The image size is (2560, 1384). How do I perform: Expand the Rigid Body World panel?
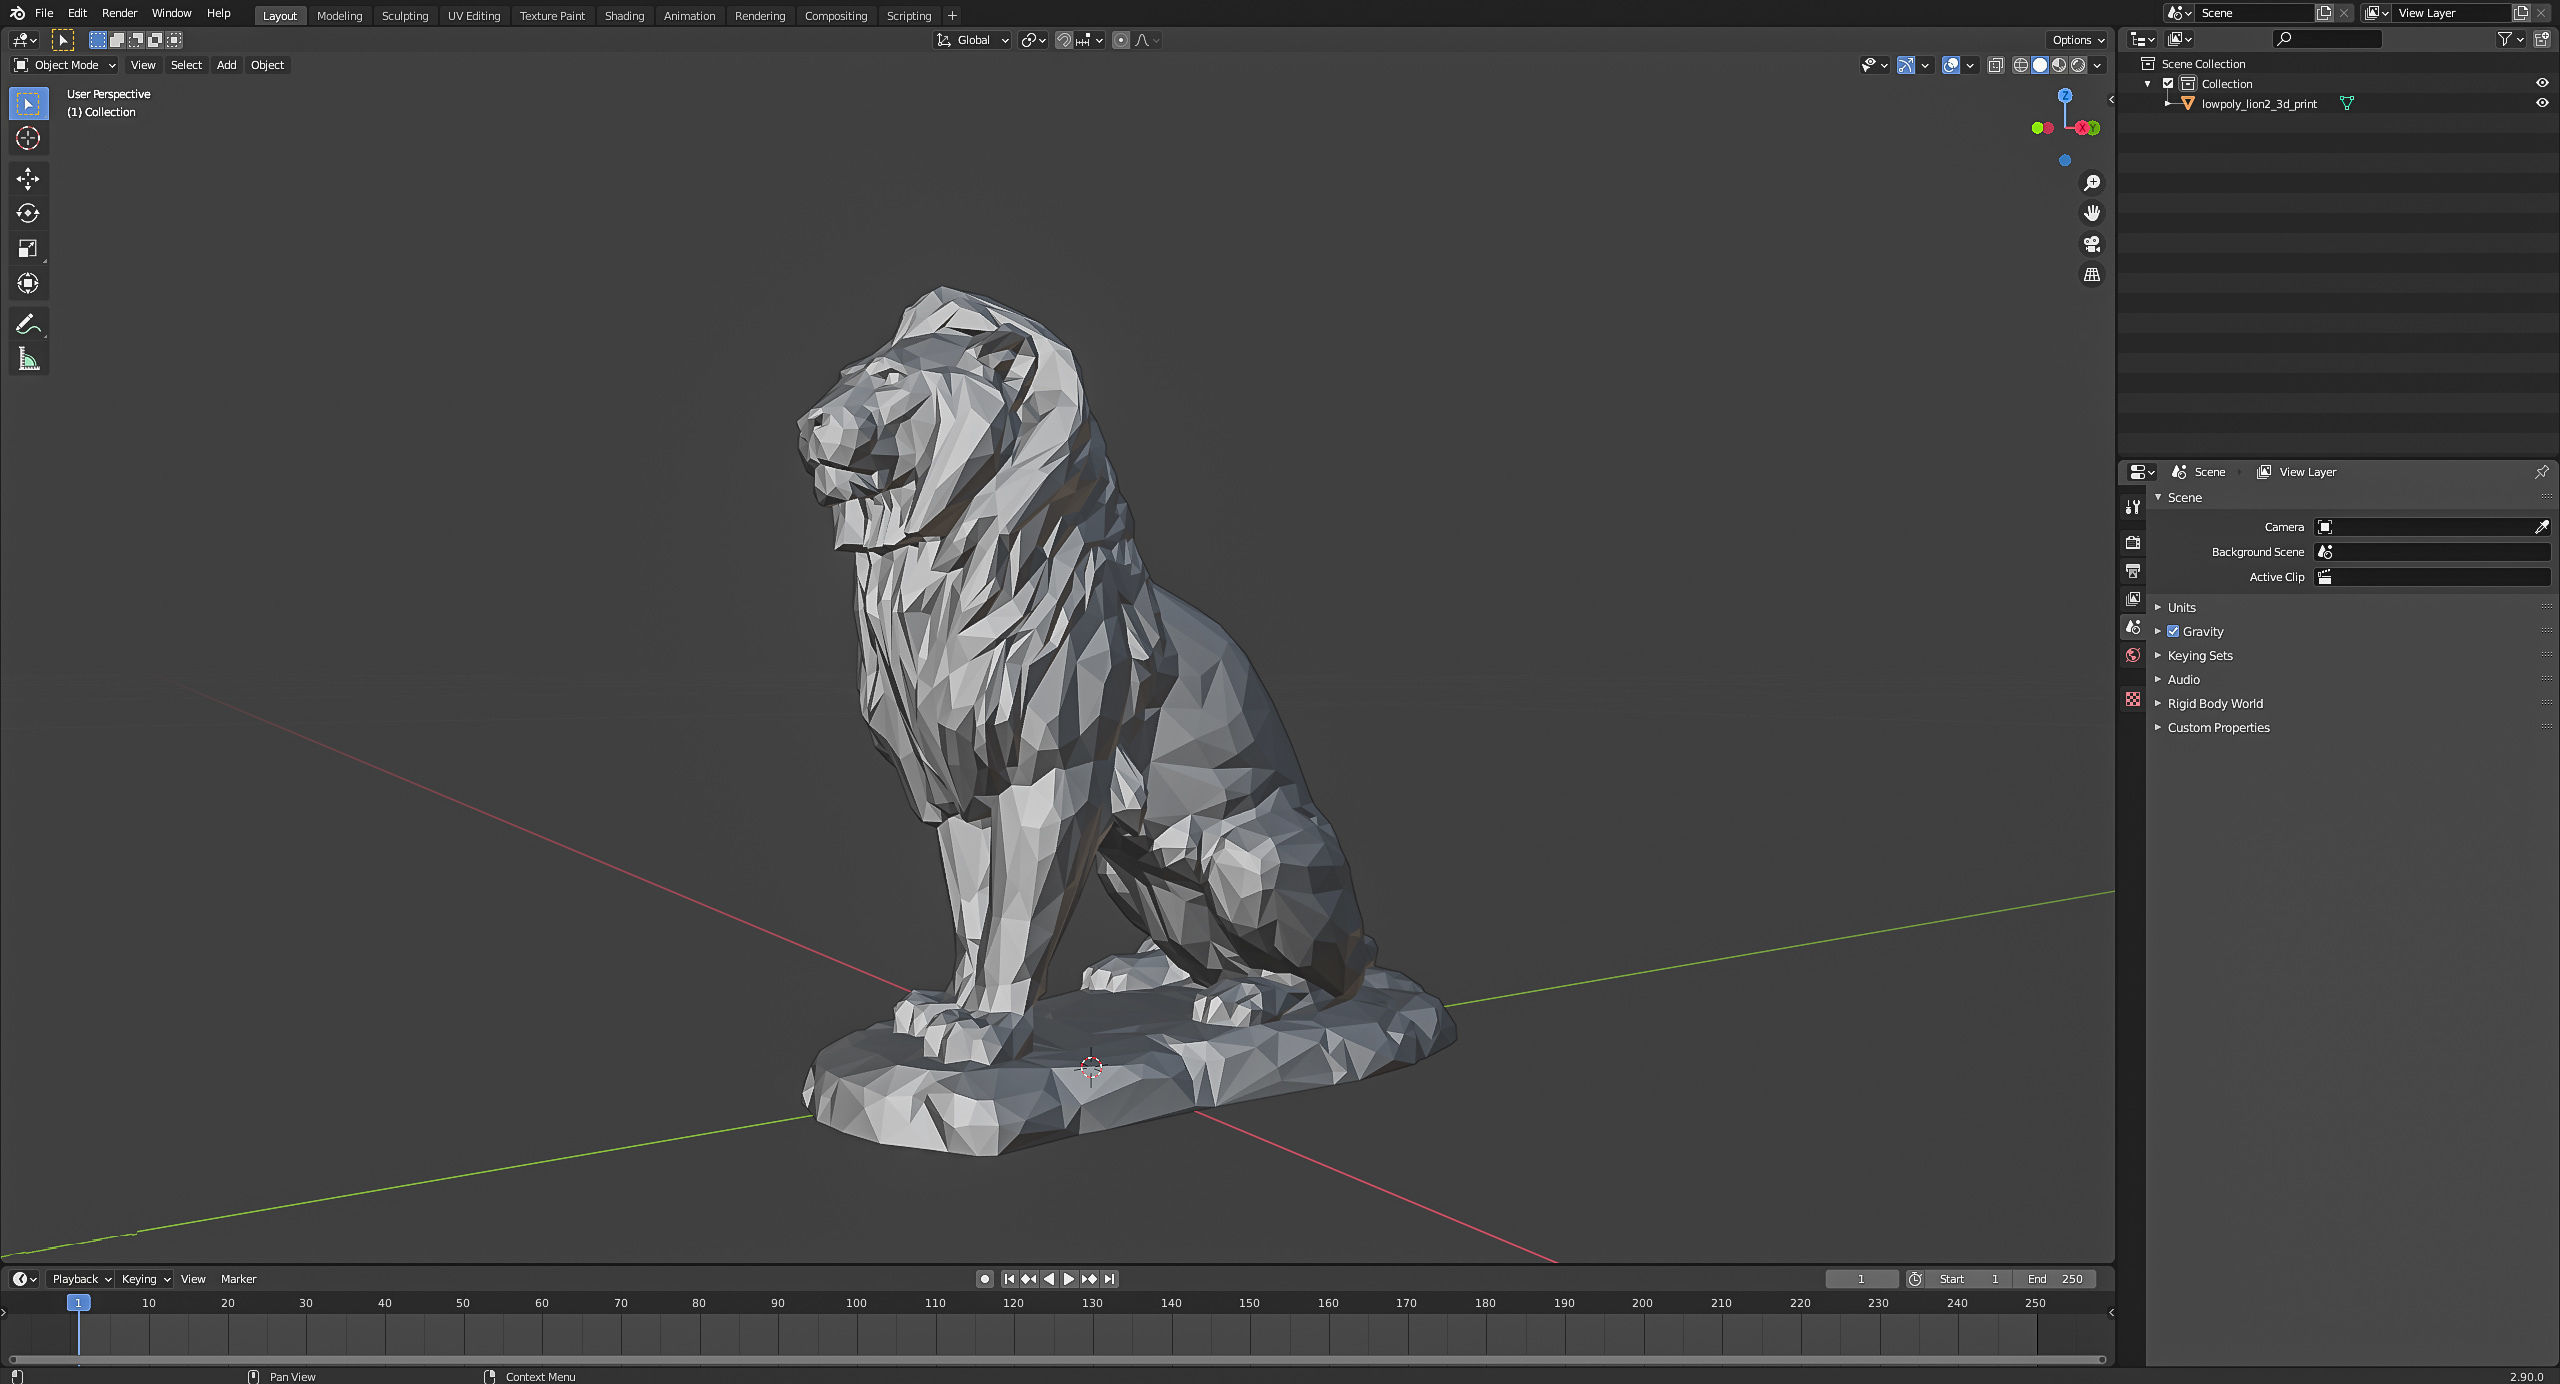point(2214,704)
